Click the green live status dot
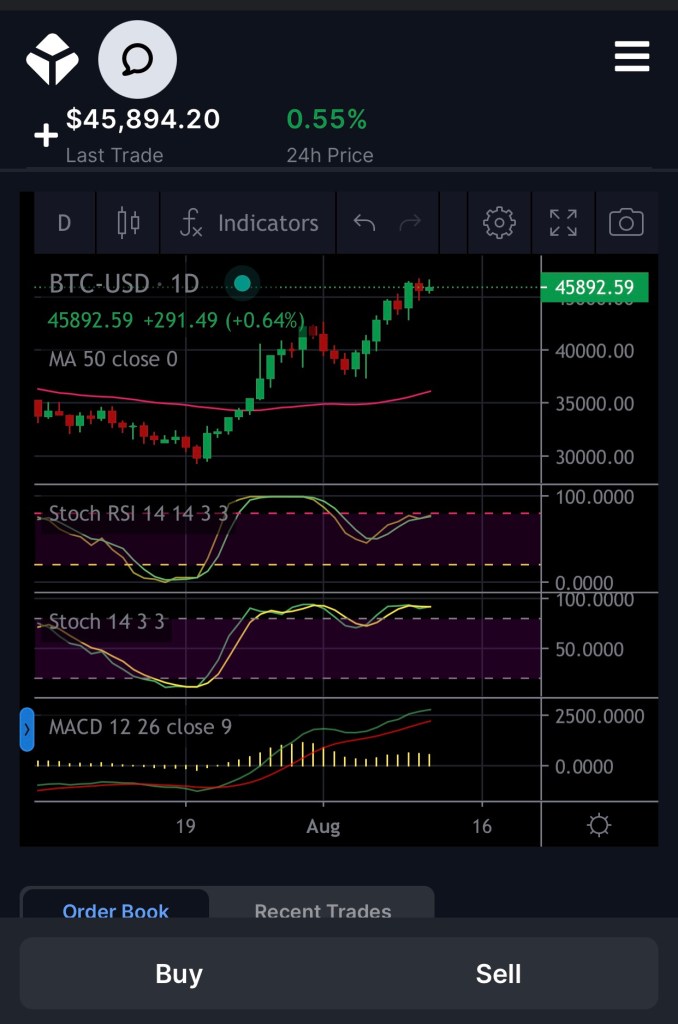 (242, 284)
